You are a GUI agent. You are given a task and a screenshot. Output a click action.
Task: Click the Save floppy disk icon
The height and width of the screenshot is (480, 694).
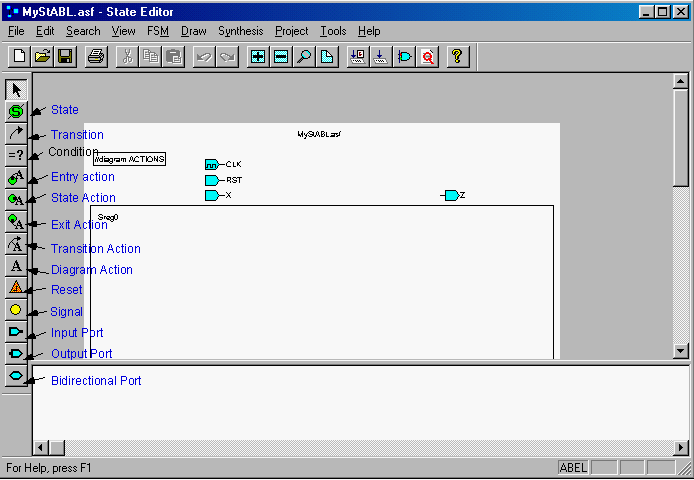click(x=65, y=57)
